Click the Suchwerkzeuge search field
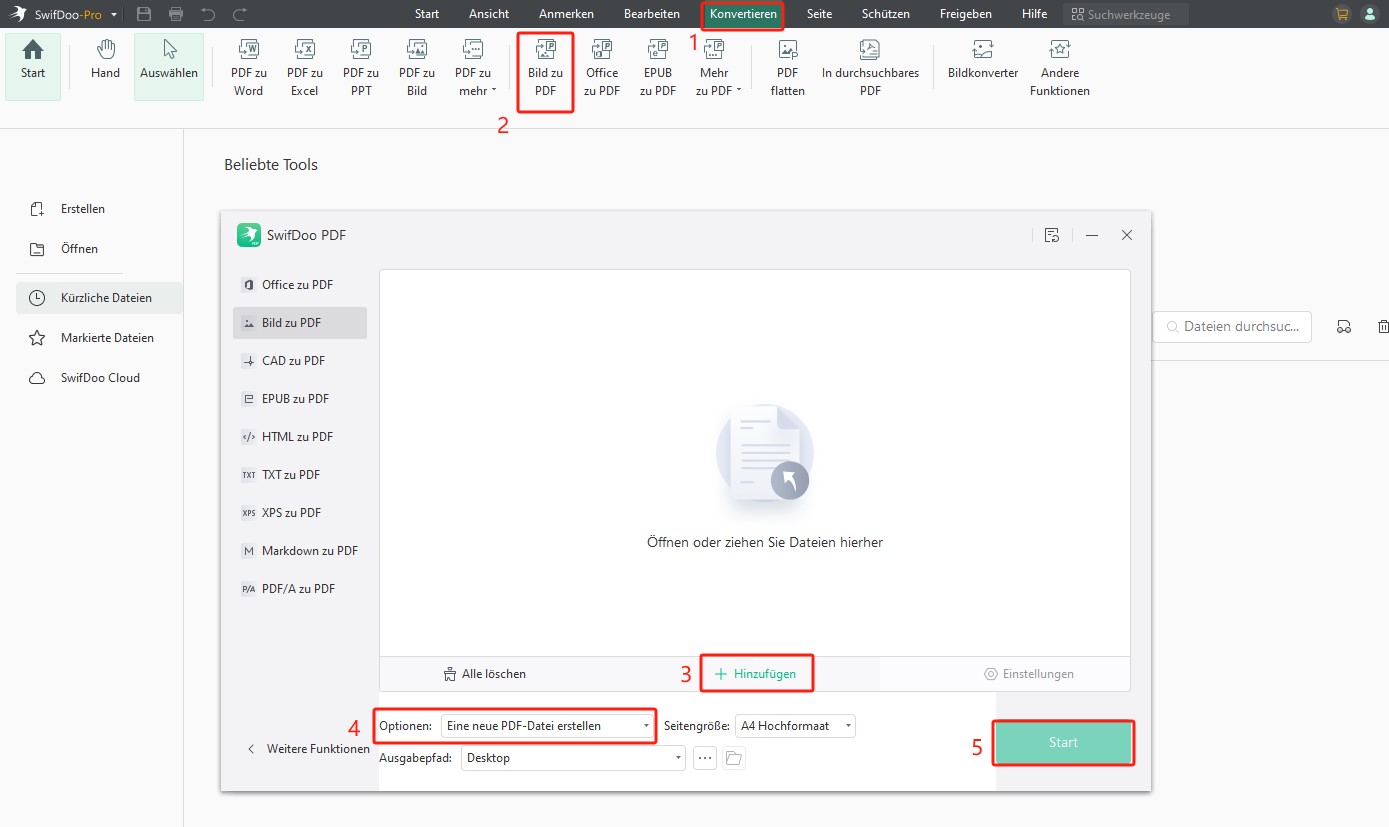Viewport: 1389px width, 827px height. click(1126, 15)
